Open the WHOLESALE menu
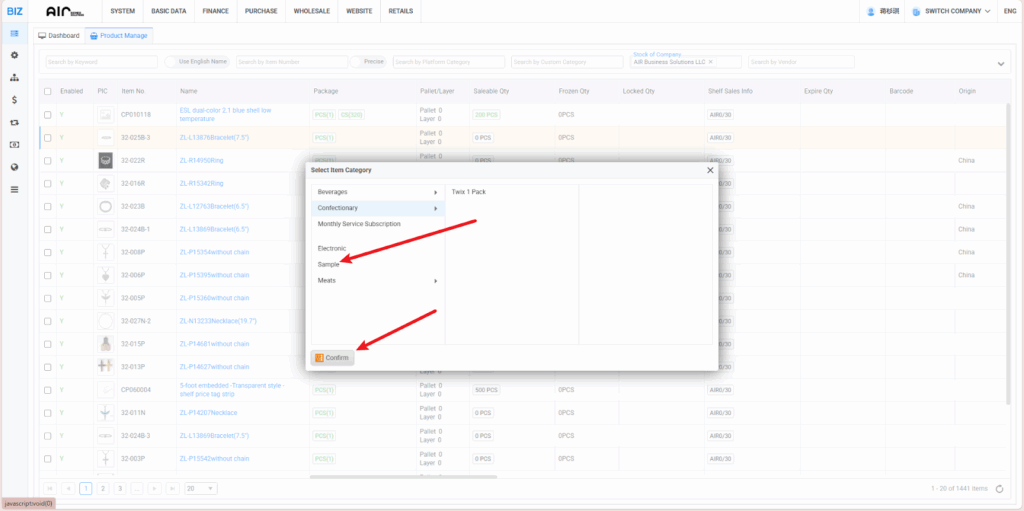Image resolution: width=1024 pixels, height=511 pixels. (314, 11)
